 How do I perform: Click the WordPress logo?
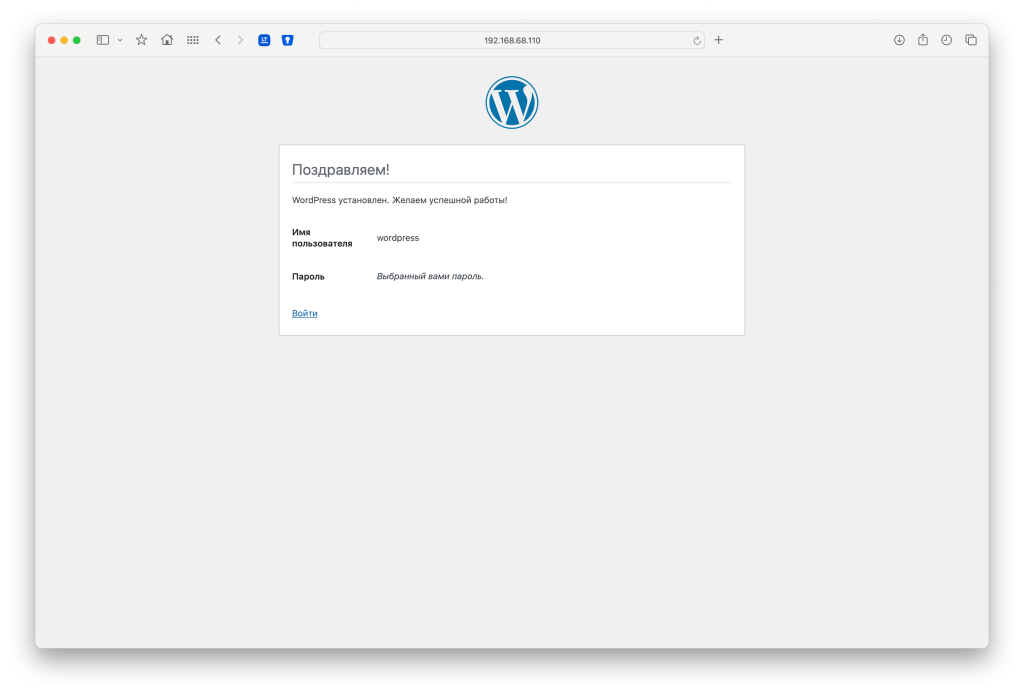pyautogui.click(x=512, y=103)
